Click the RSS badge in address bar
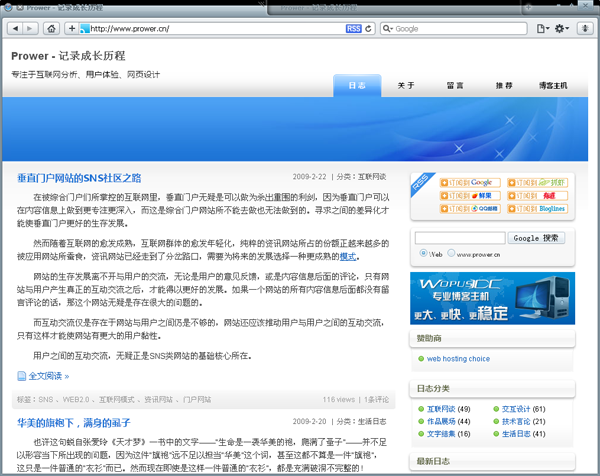Viewport: 600px width, 476px height. pyautogui.click(x=353, y=29)
